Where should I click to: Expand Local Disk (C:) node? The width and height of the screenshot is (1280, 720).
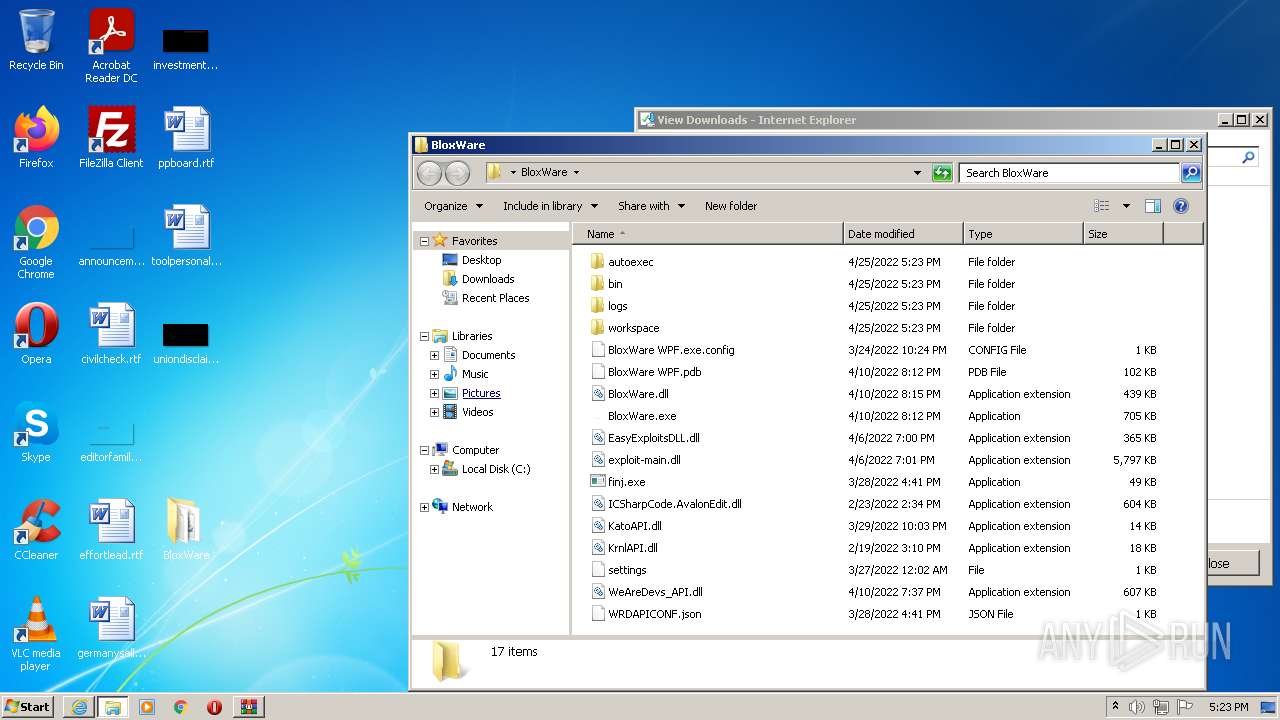[434, 469]
